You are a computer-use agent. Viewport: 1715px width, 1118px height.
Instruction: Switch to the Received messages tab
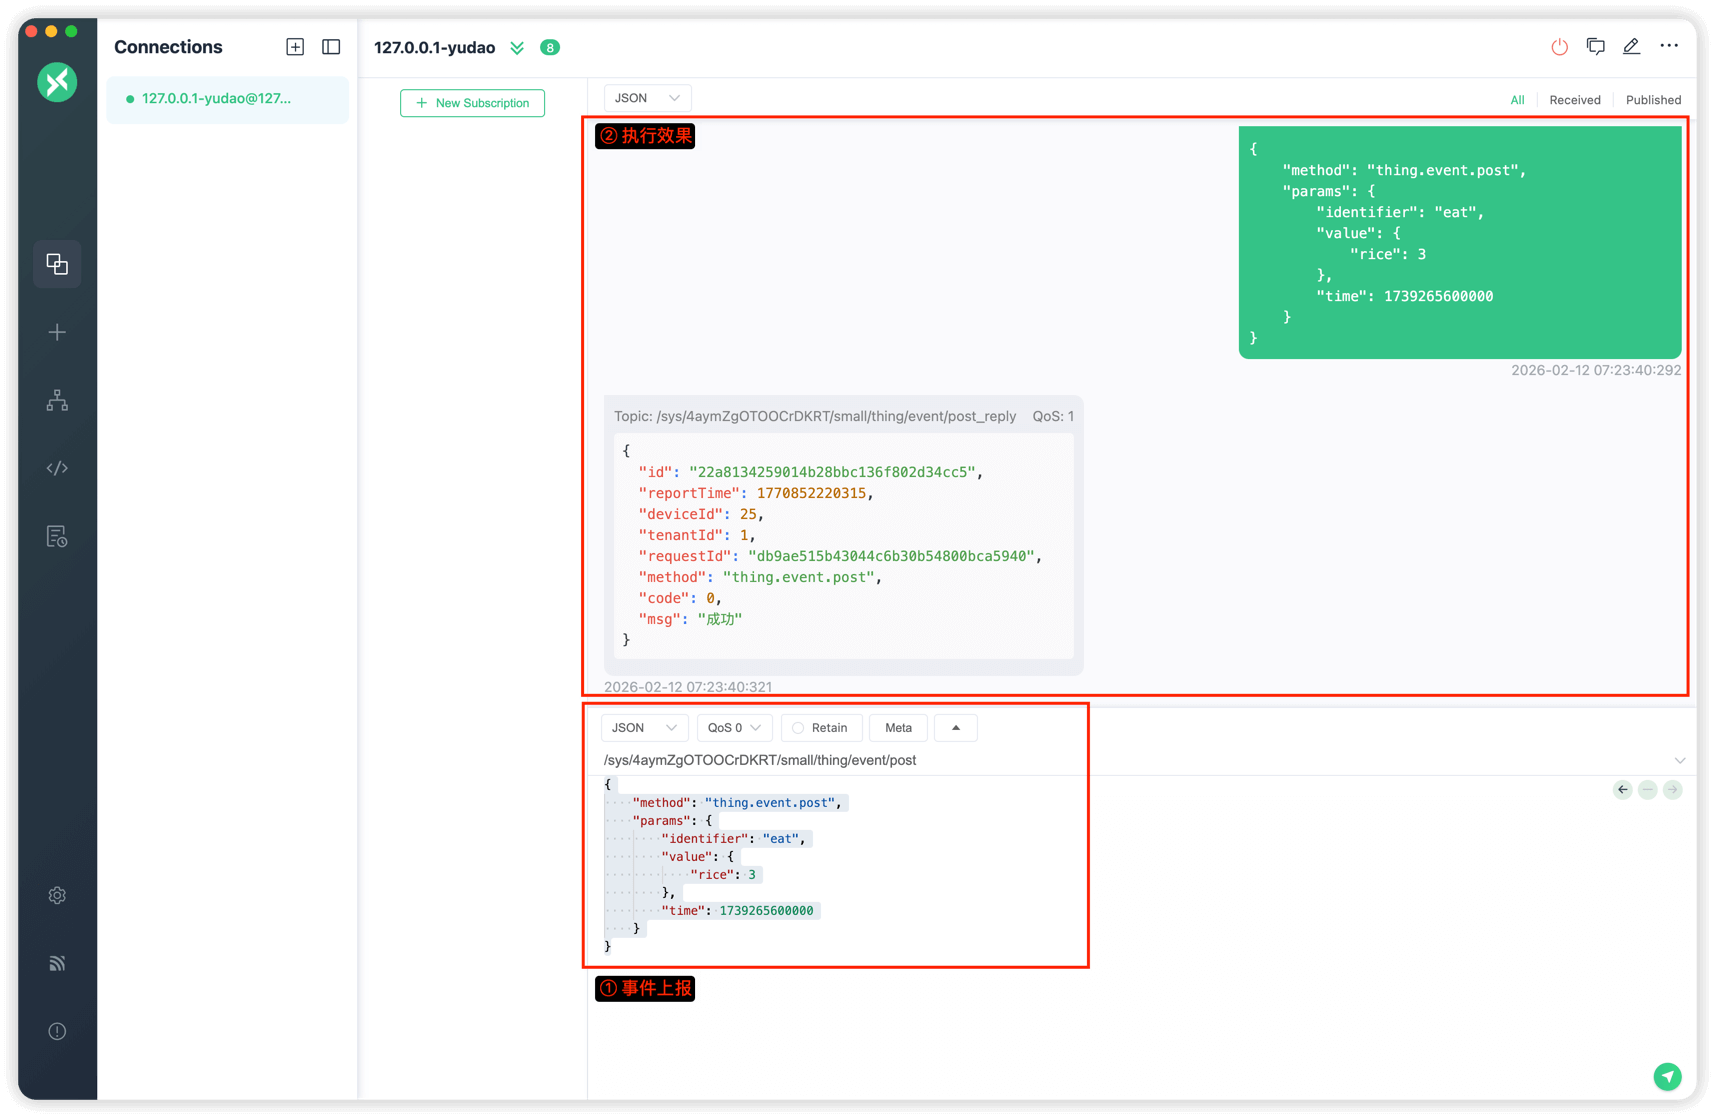pos(1574,100)
